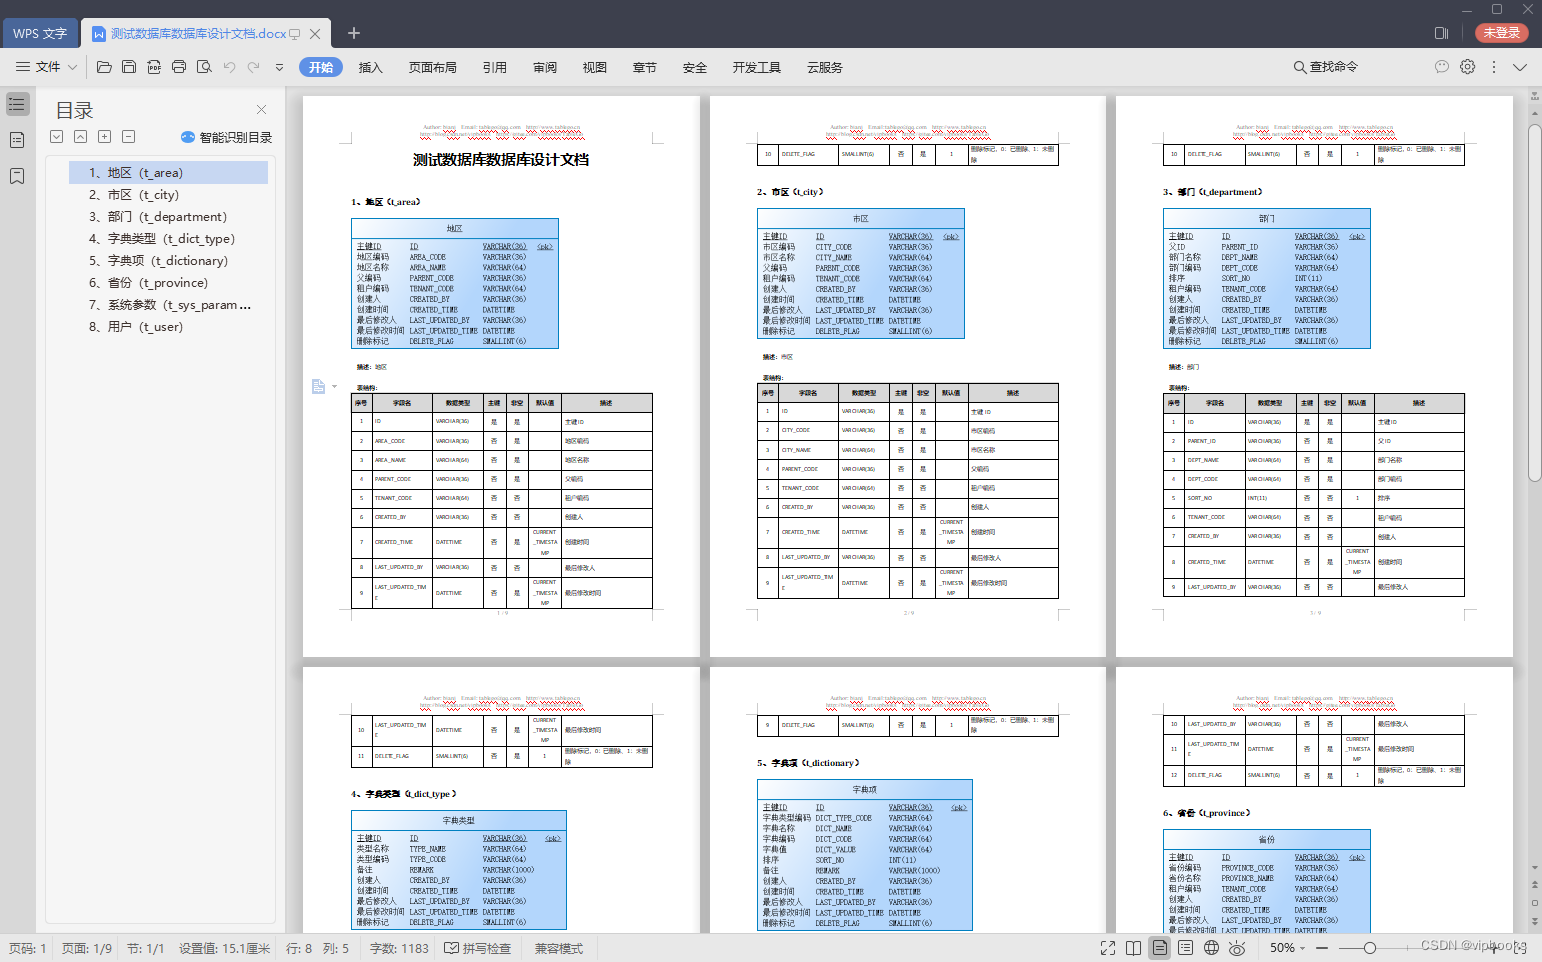
Task: Click the Undo arrow icon
Action: click(x=229, y=67)
